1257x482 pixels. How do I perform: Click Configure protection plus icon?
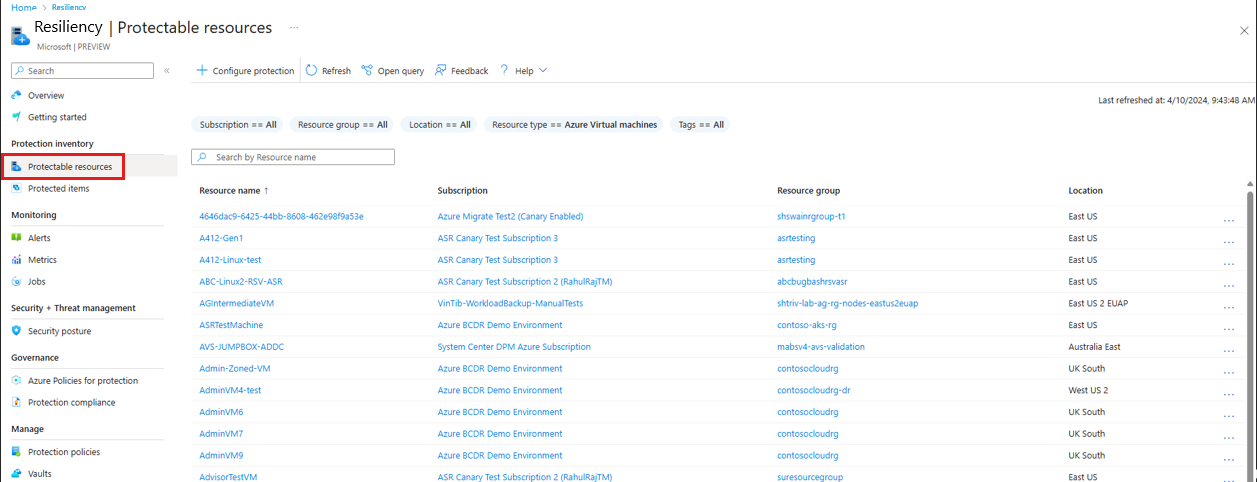pyautogui.click(x=202, y=71)
